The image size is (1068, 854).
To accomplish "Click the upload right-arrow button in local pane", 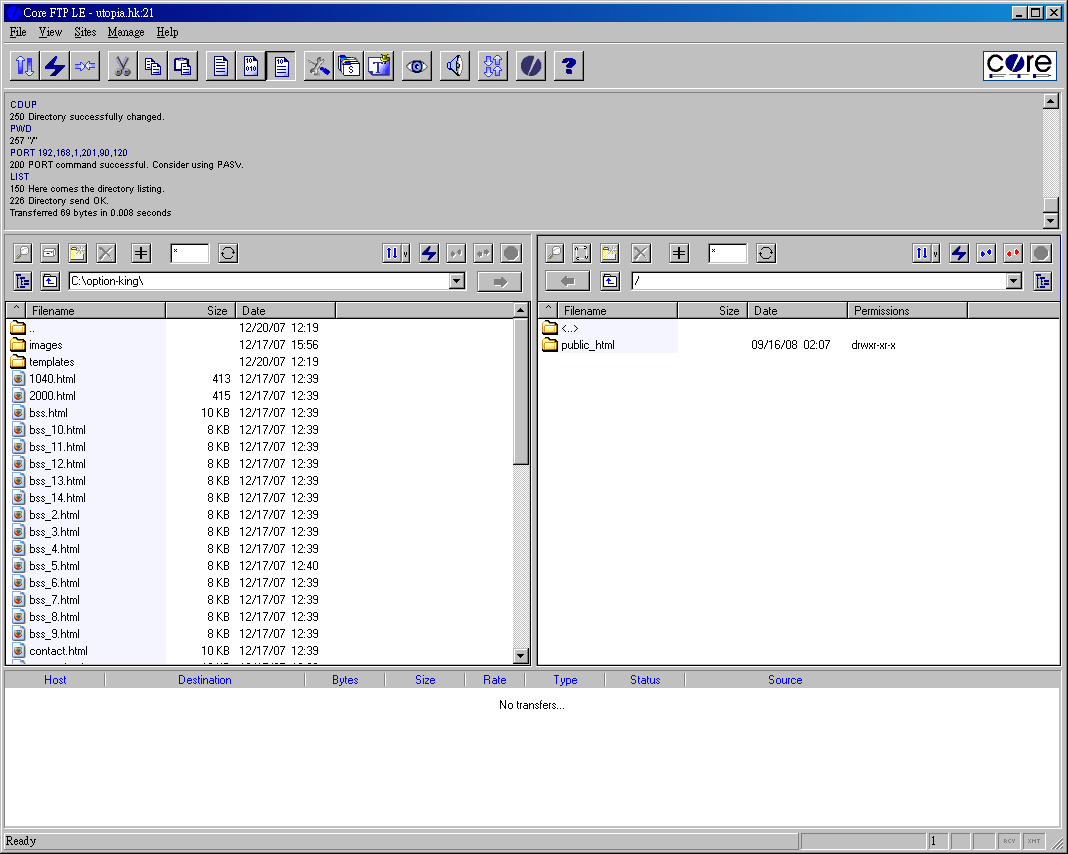I will (x=500, y=281).
